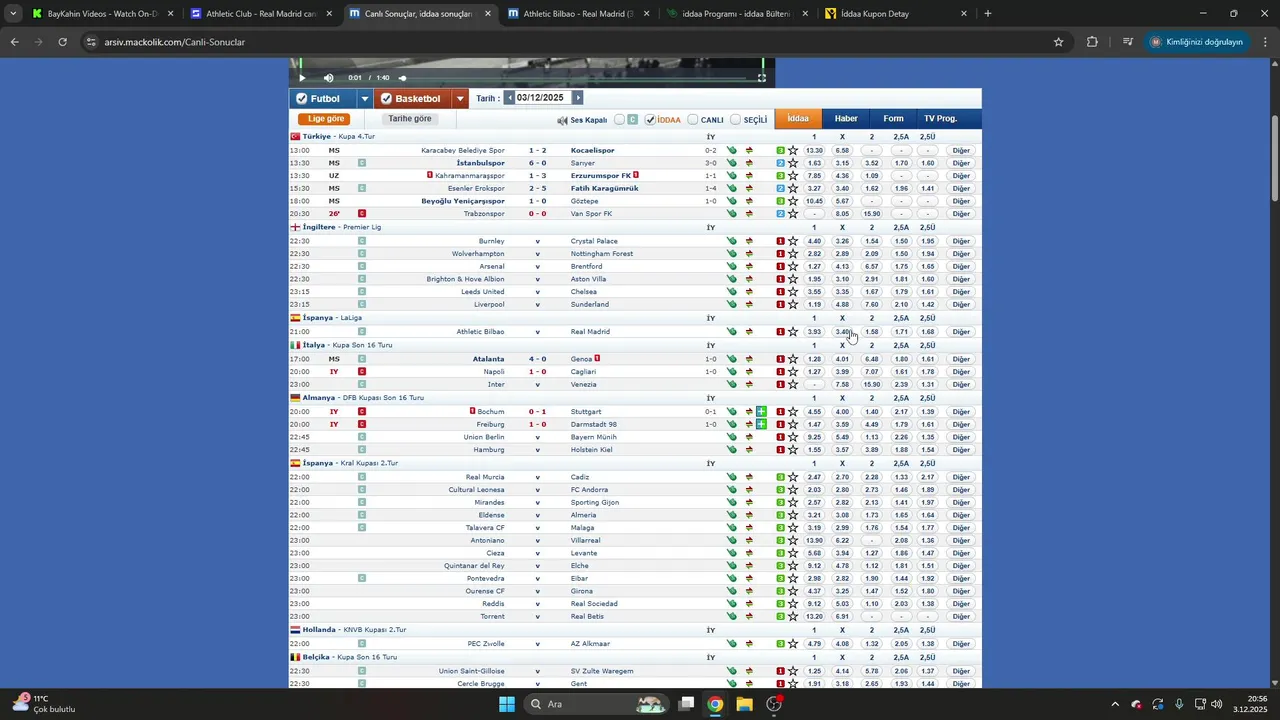Click the live C icon for Napoli

pos(362,372)
